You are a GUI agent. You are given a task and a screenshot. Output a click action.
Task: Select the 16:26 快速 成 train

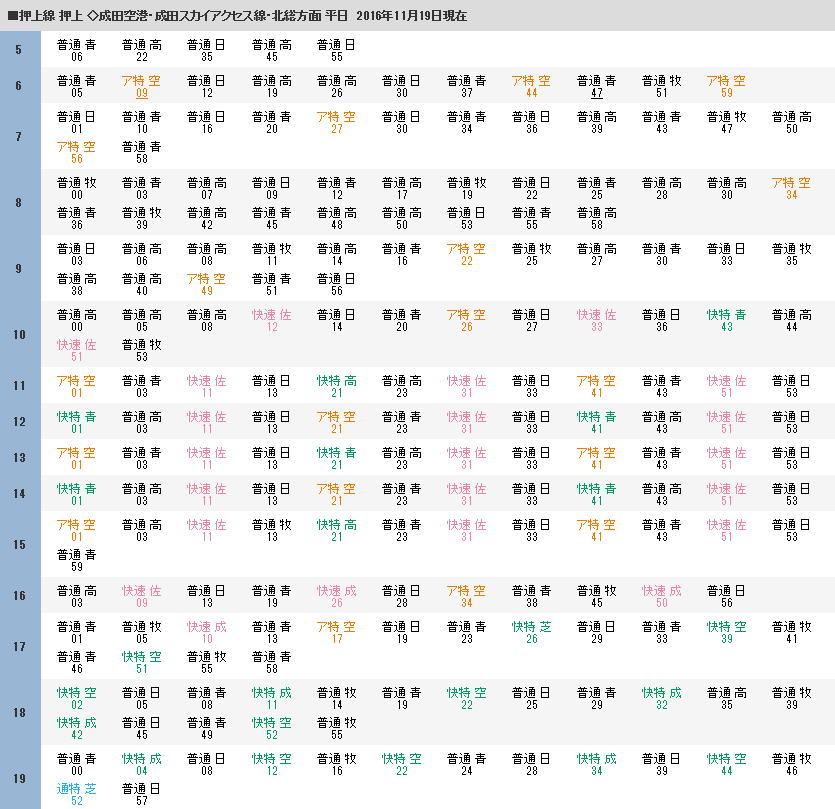[336, 597]
